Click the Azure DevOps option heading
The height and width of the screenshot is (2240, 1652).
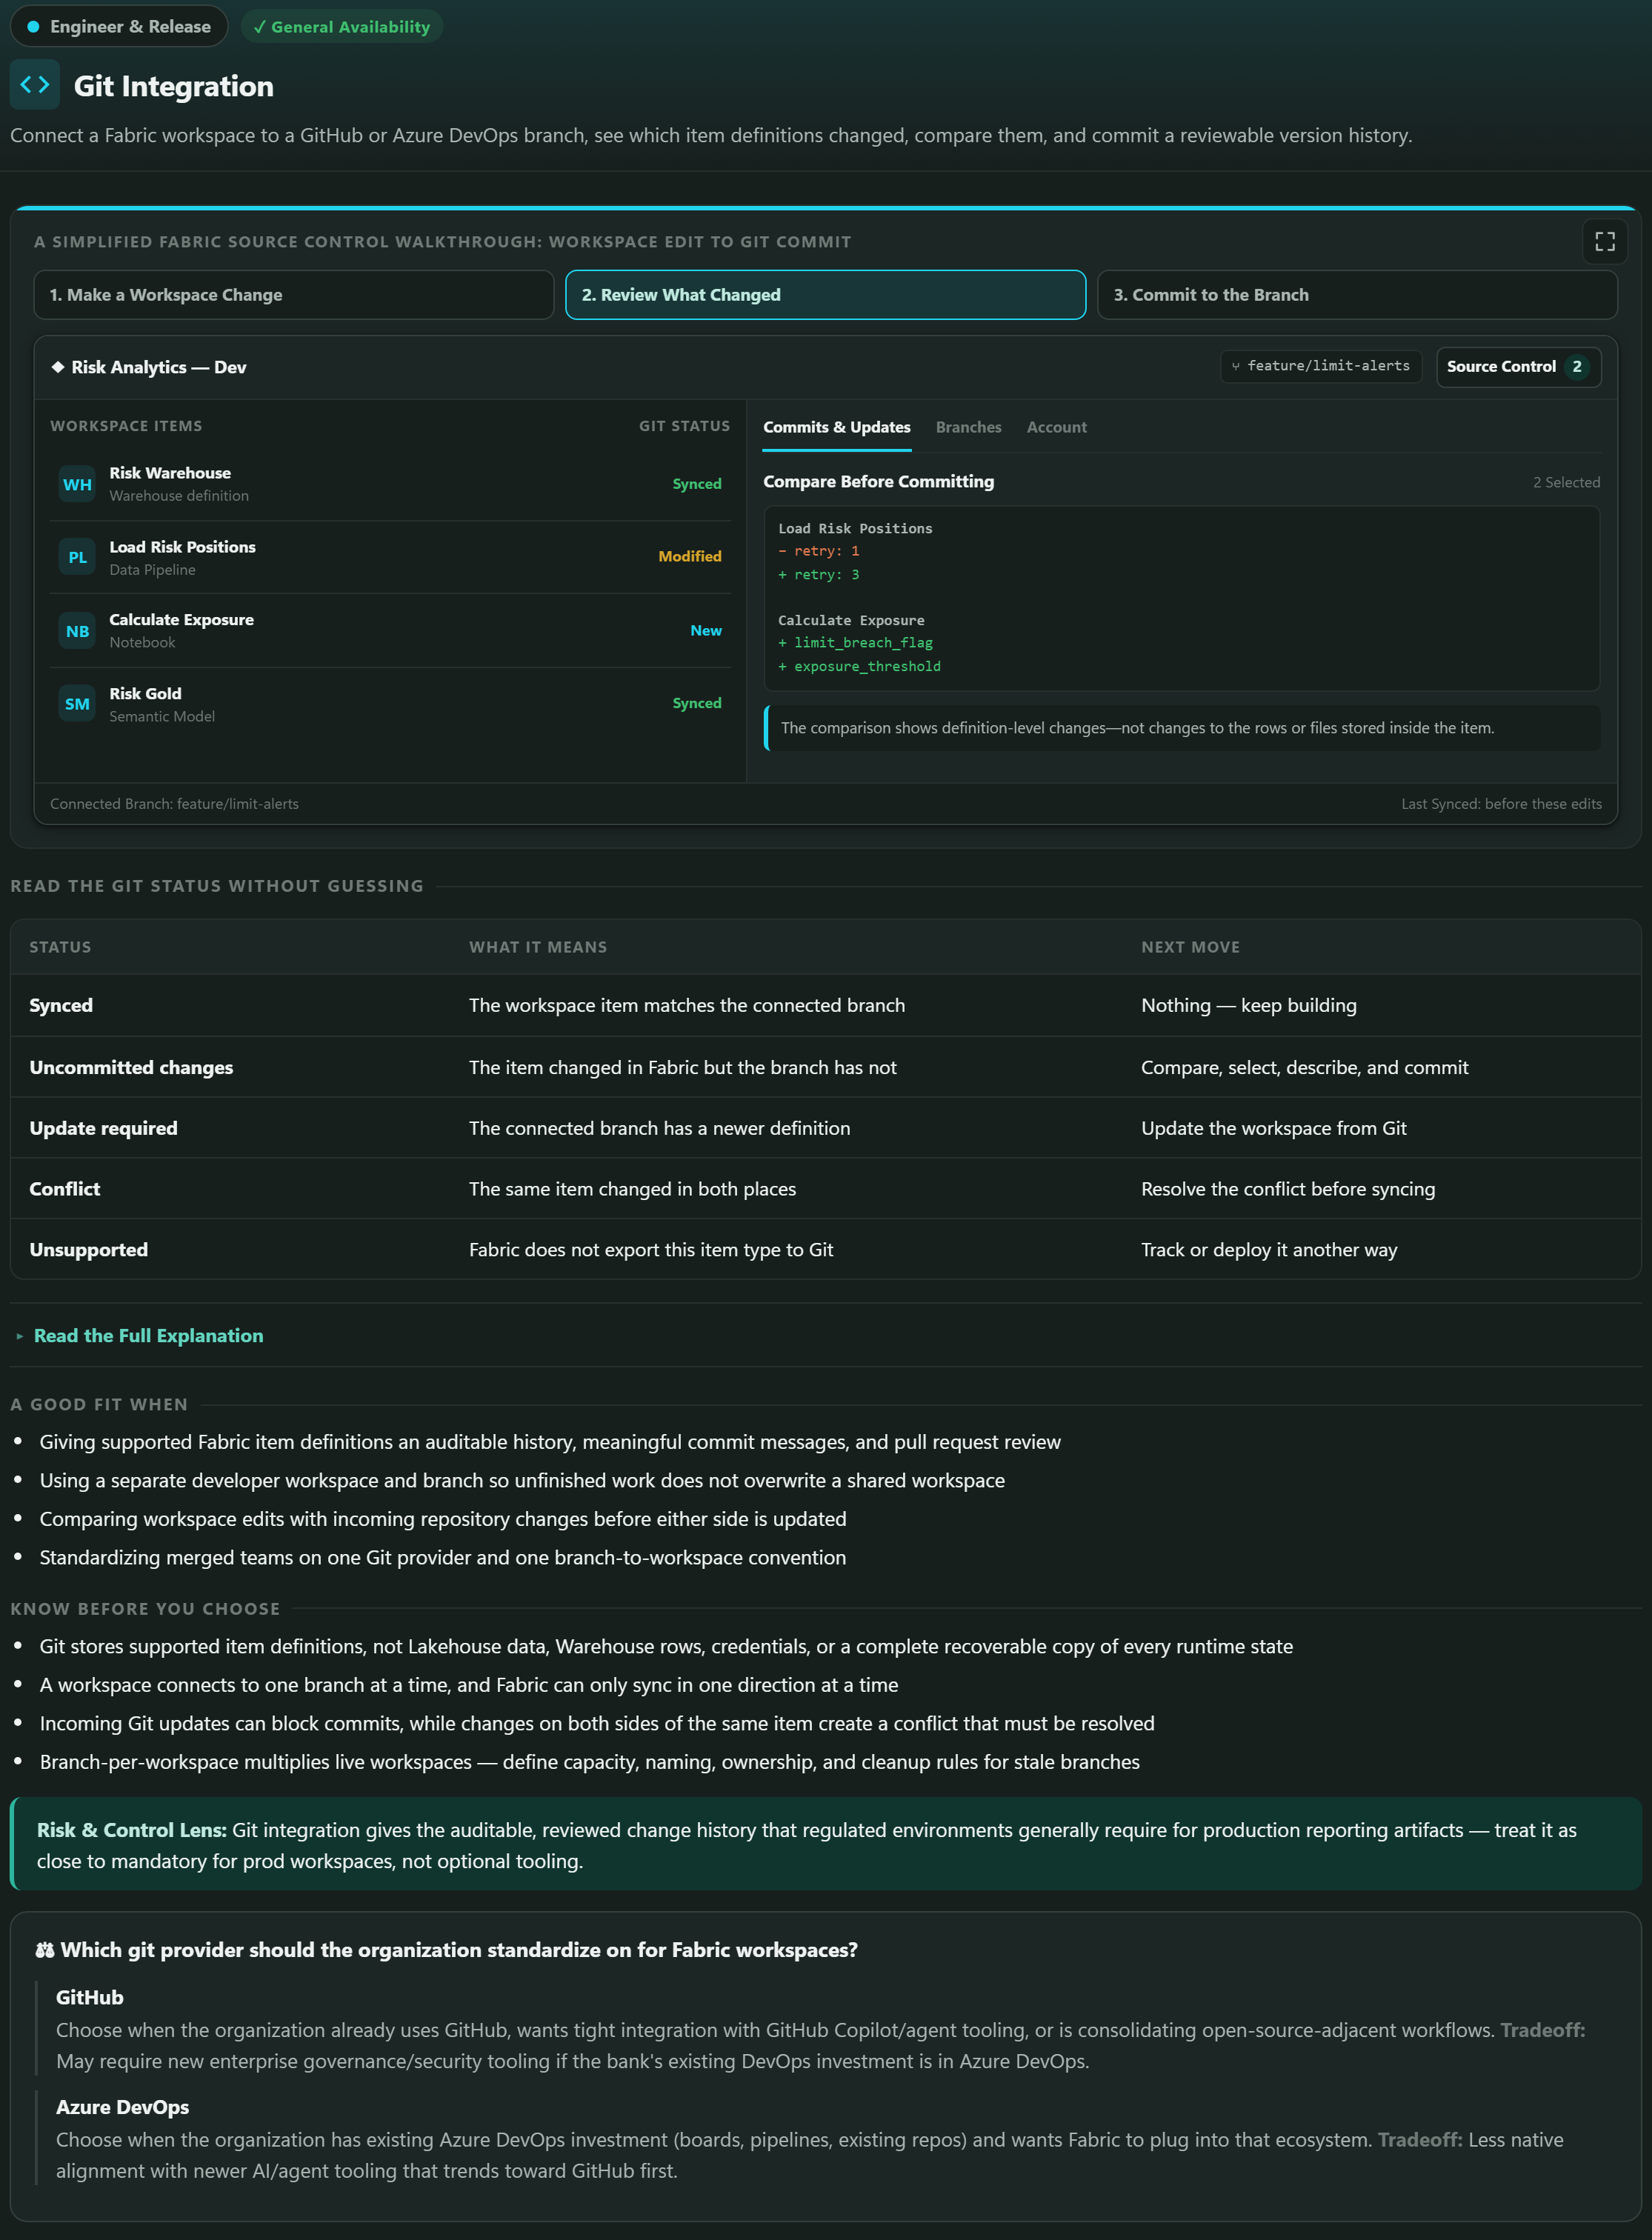click(122, 2107)
